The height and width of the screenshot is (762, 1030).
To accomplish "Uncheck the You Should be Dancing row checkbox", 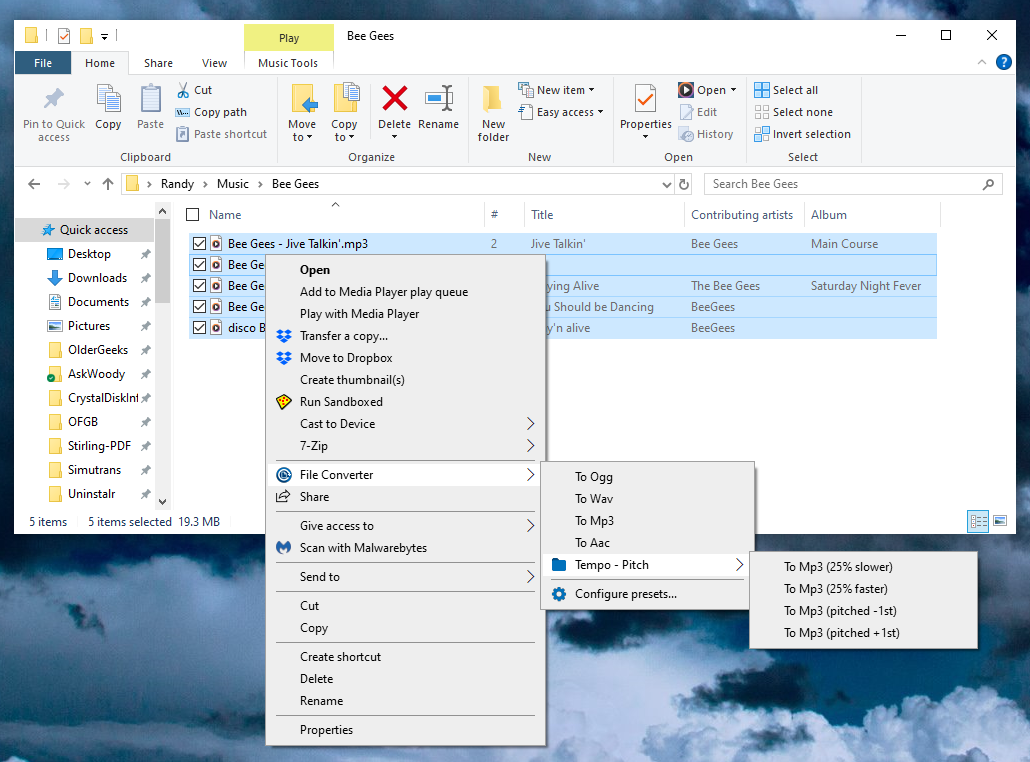I will (200, 307).
